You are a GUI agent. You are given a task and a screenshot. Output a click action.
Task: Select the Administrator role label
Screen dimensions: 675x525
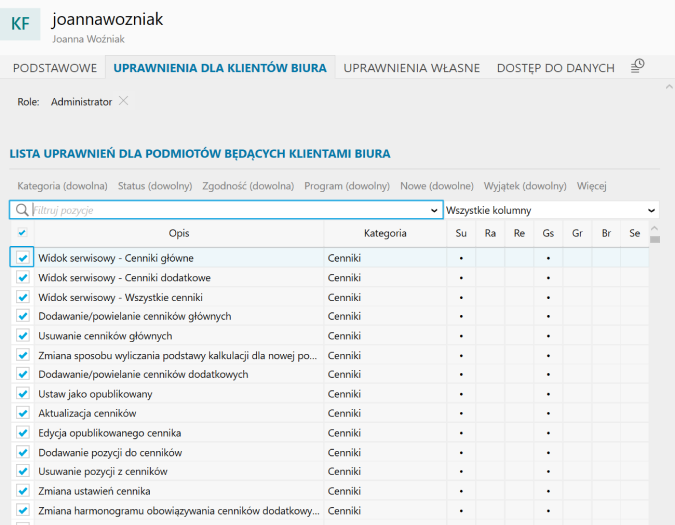click(81, 102)
